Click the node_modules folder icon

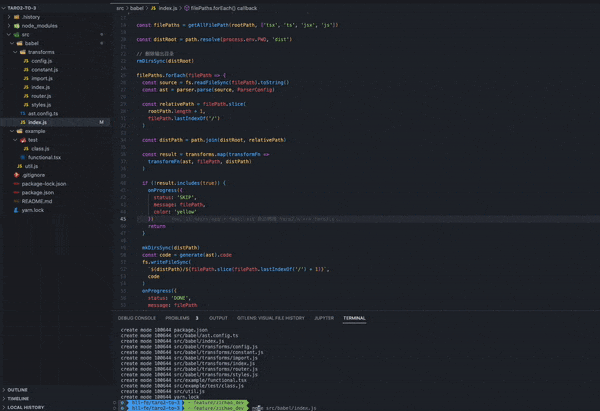tap(16, 26)
